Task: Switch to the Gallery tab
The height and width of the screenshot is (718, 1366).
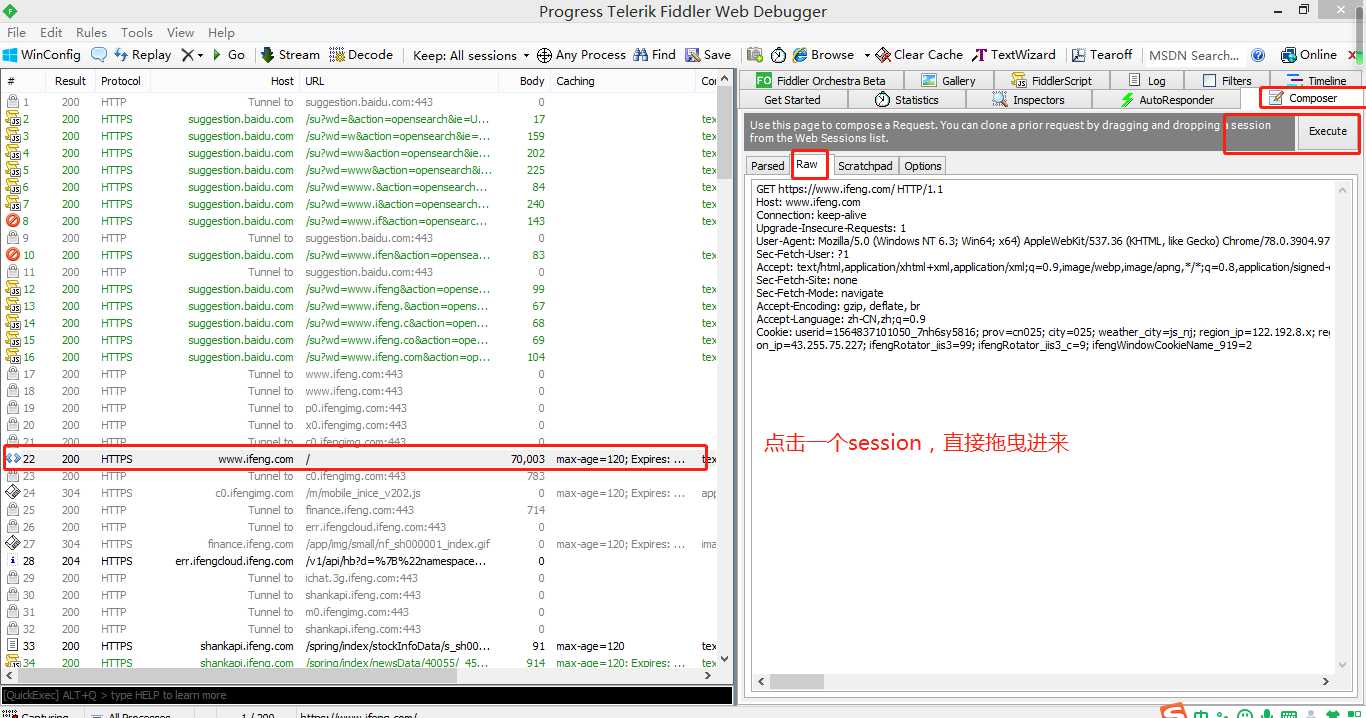Action: 947,81
